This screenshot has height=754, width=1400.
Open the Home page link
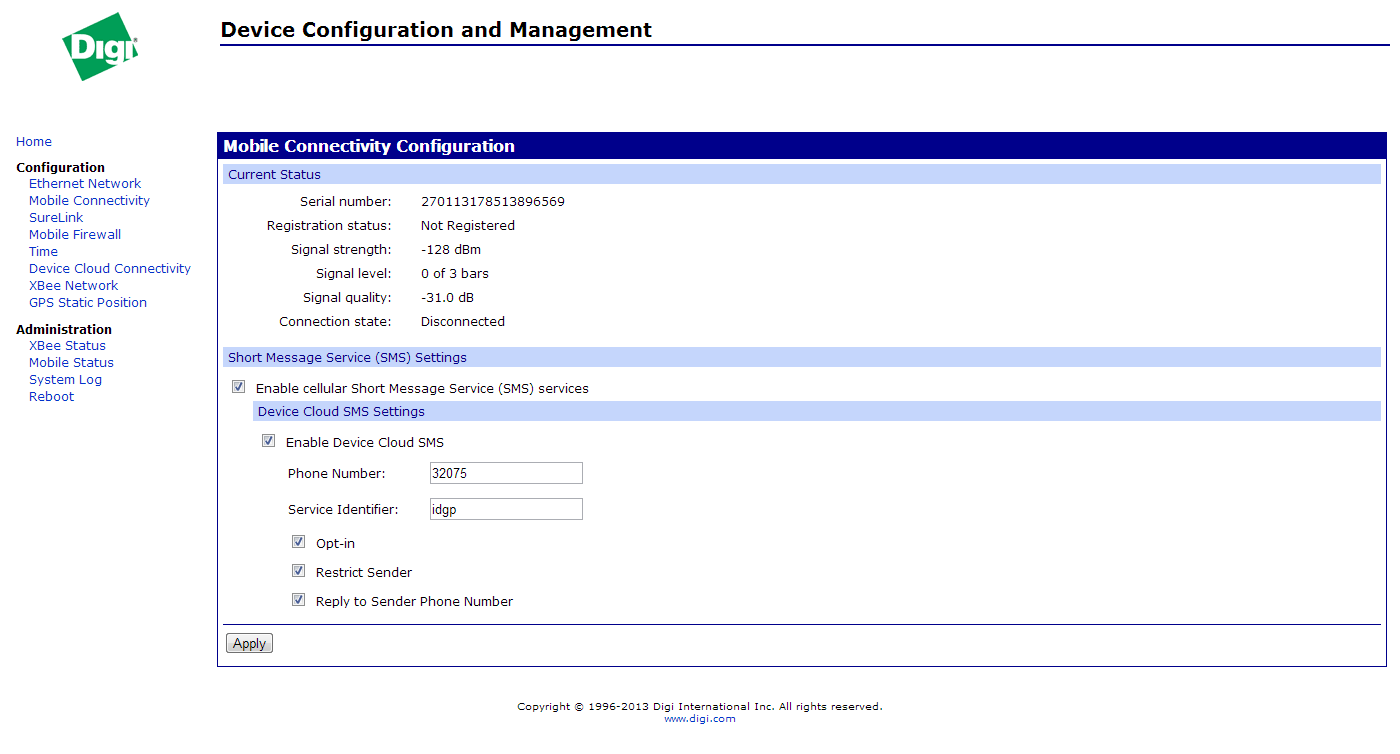click(x=34, y=142)
